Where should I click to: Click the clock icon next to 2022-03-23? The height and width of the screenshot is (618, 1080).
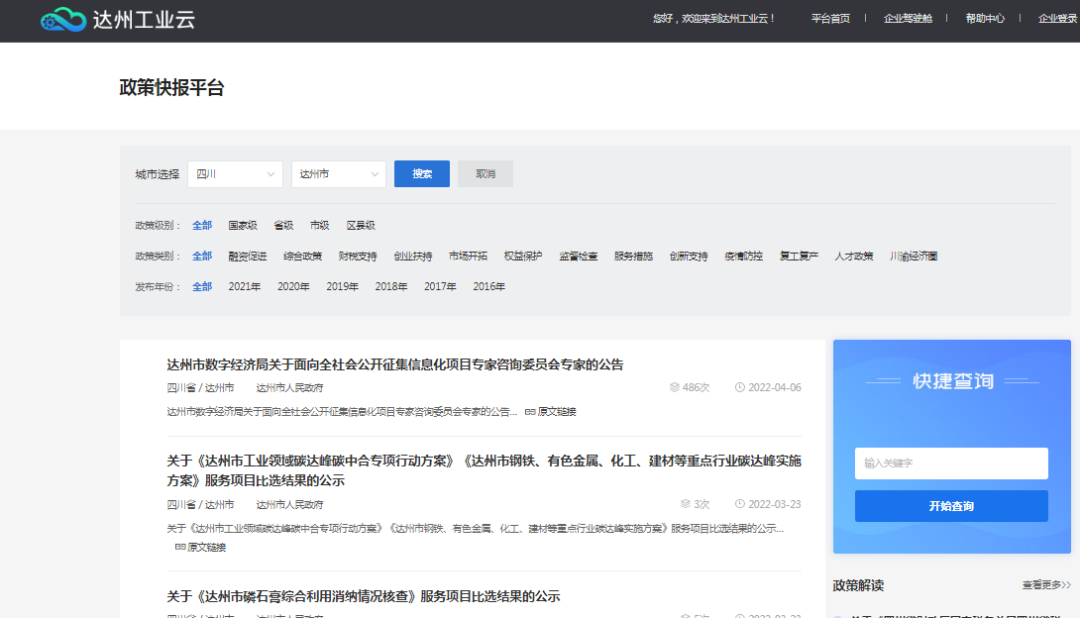click(x=739, y=505)
